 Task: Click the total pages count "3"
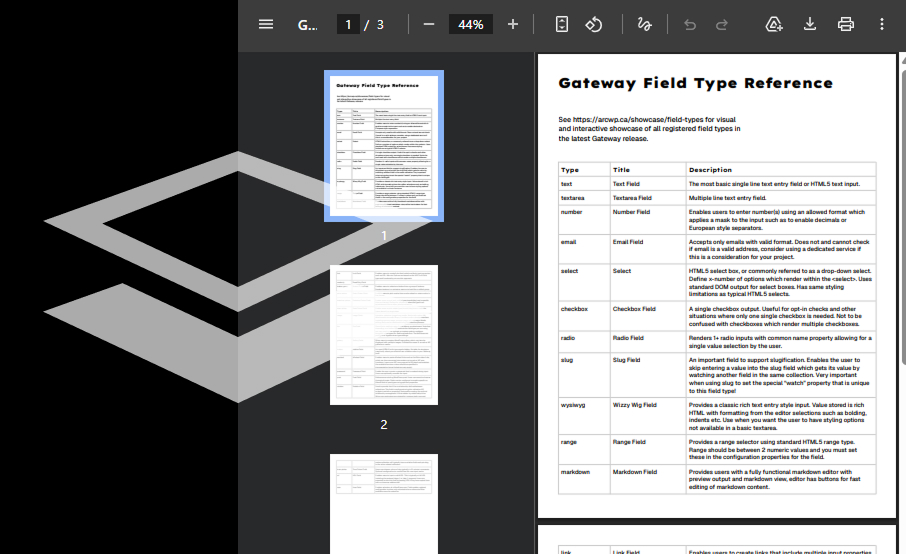pyautogui.click(x=380, y=25)
